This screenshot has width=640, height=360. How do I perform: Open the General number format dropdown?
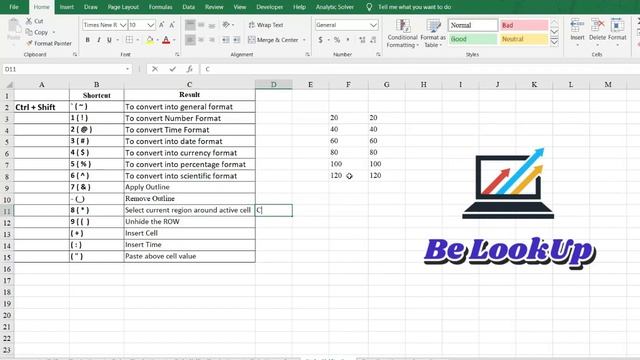(x=373, y=25)
